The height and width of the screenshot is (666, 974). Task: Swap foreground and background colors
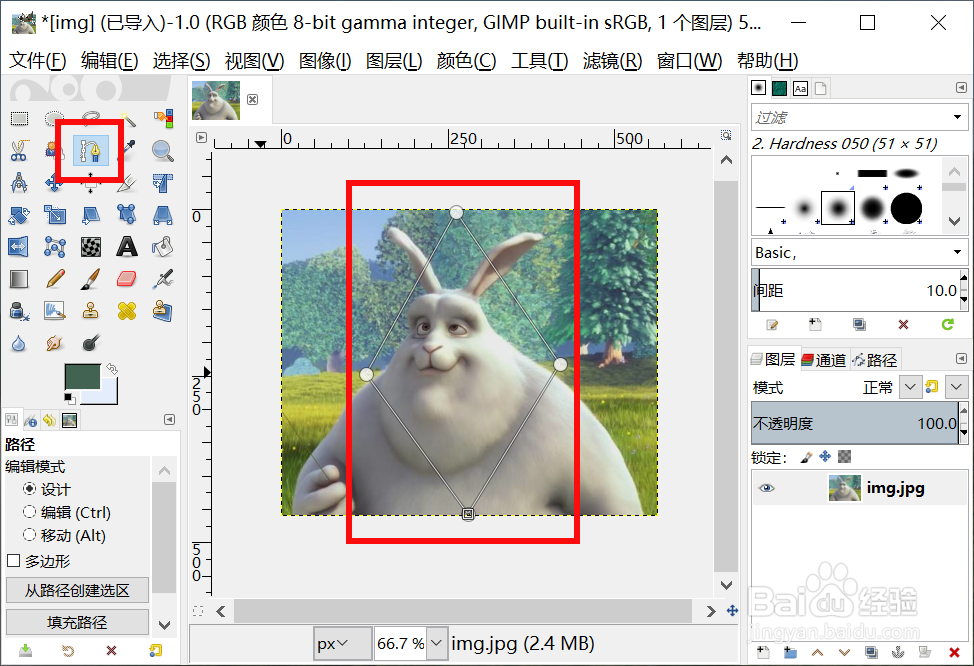click(x=112, y=369)
